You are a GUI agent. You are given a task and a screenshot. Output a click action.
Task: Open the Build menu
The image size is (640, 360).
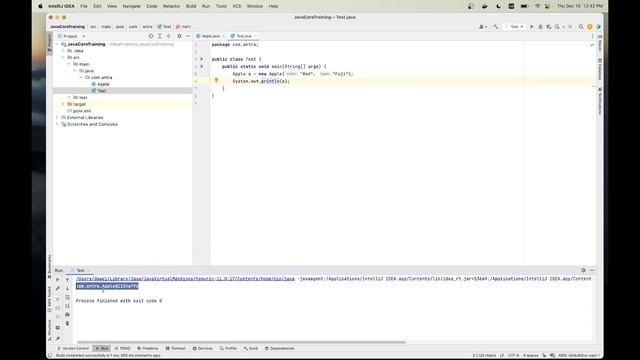coord(191,6)
